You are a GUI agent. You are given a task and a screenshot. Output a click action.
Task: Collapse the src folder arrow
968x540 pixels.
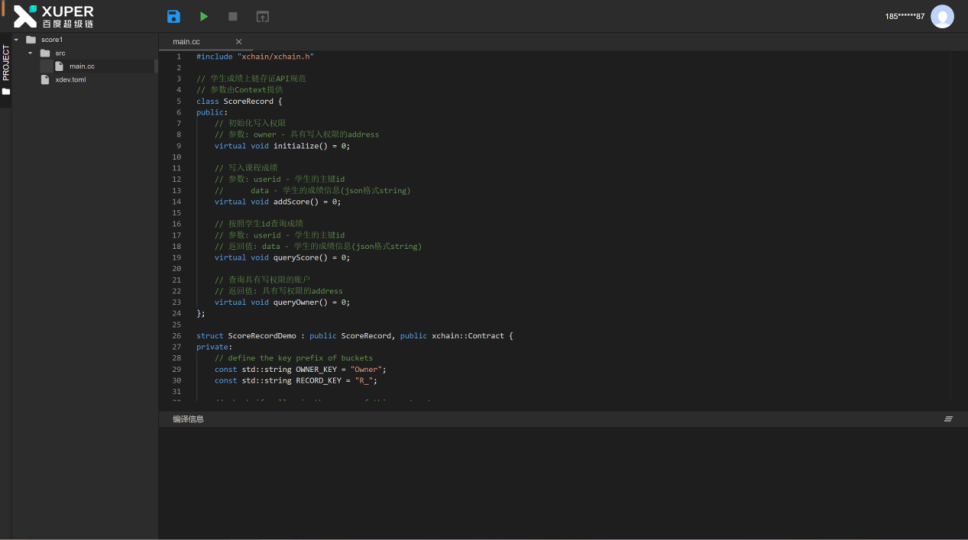point(31,52)
